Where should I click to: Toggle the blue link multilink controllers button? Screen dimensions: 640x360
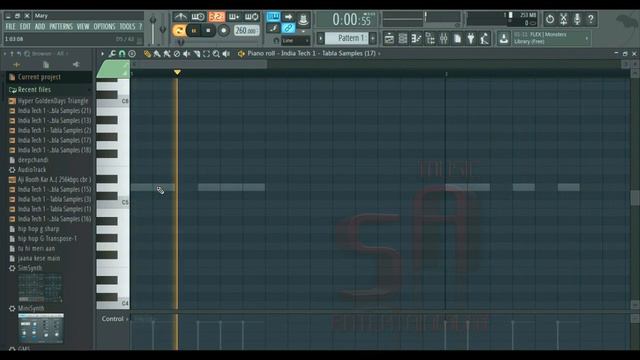coord(288,28)
